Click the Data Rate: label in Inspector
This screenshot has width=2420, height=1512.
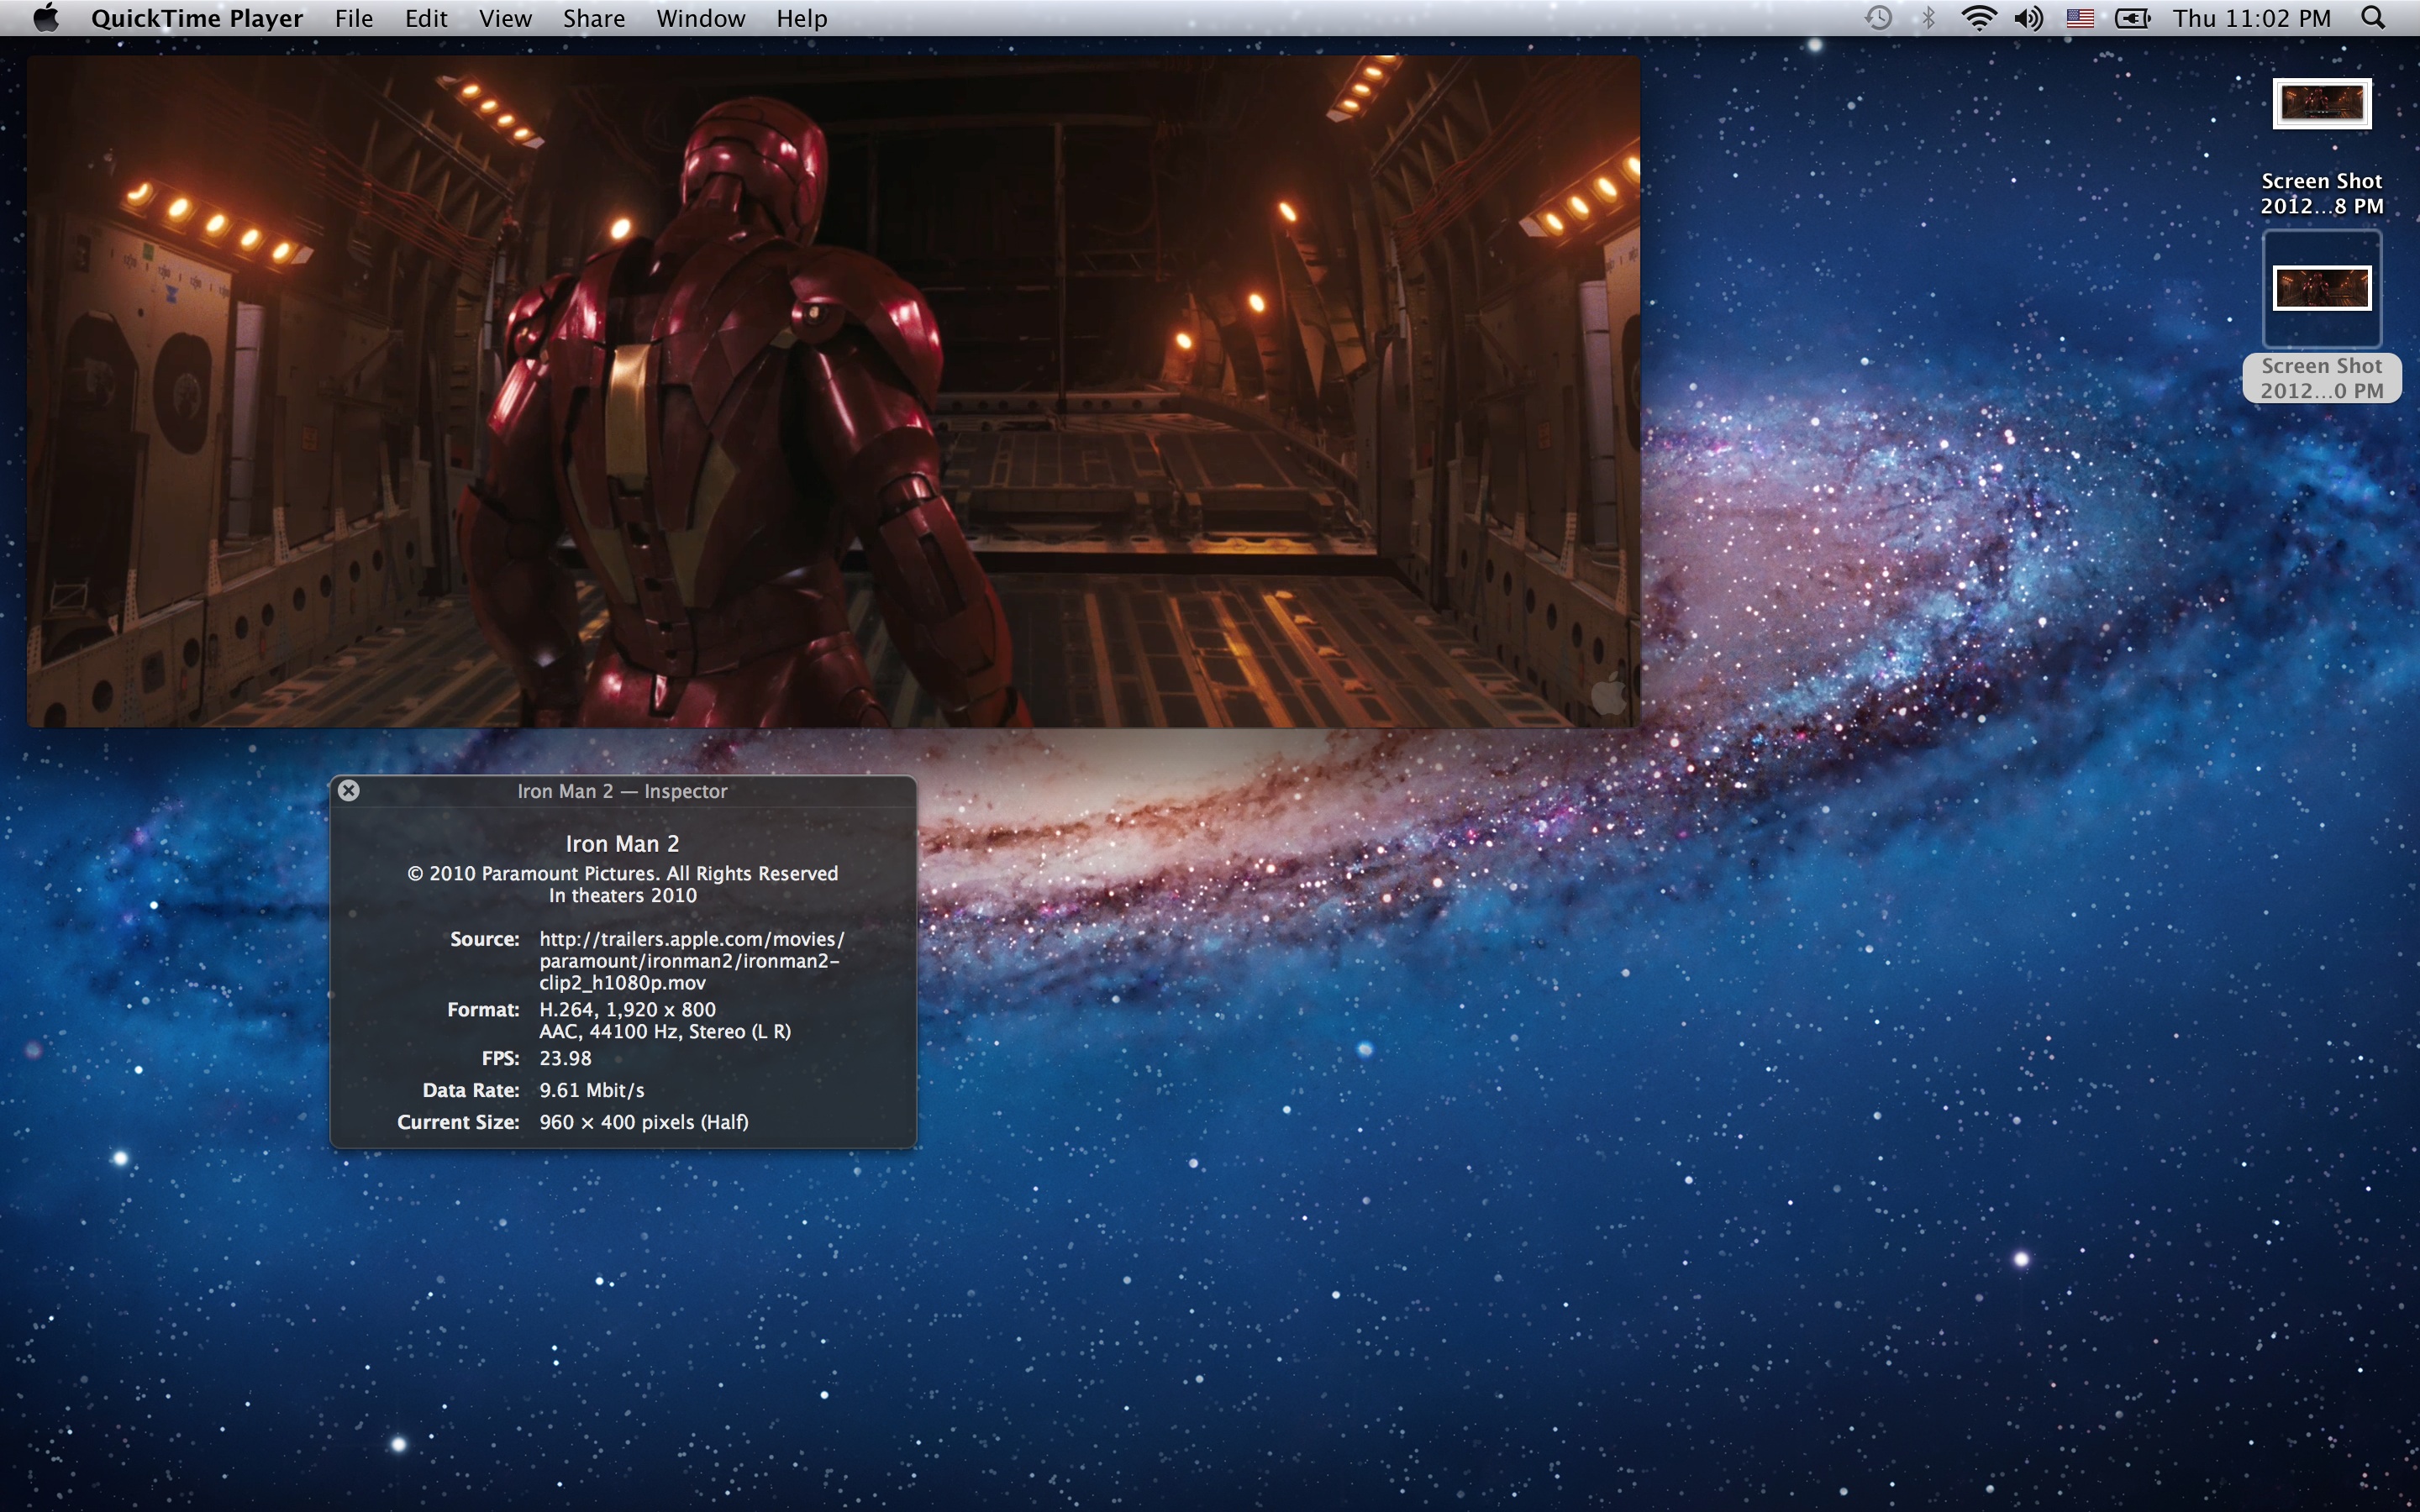471,1090
